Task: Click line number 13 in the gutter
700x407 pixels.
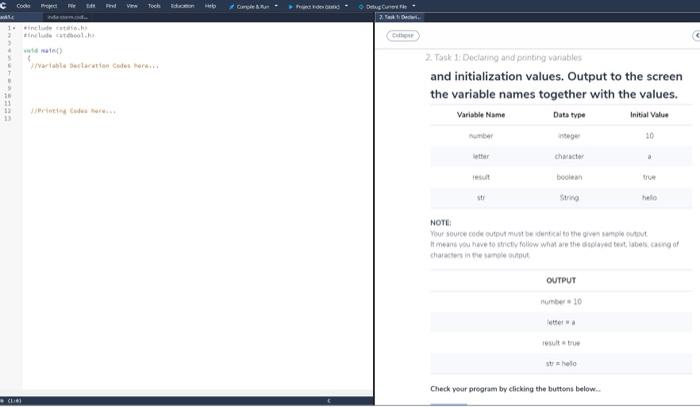Action: pos(7,118)
